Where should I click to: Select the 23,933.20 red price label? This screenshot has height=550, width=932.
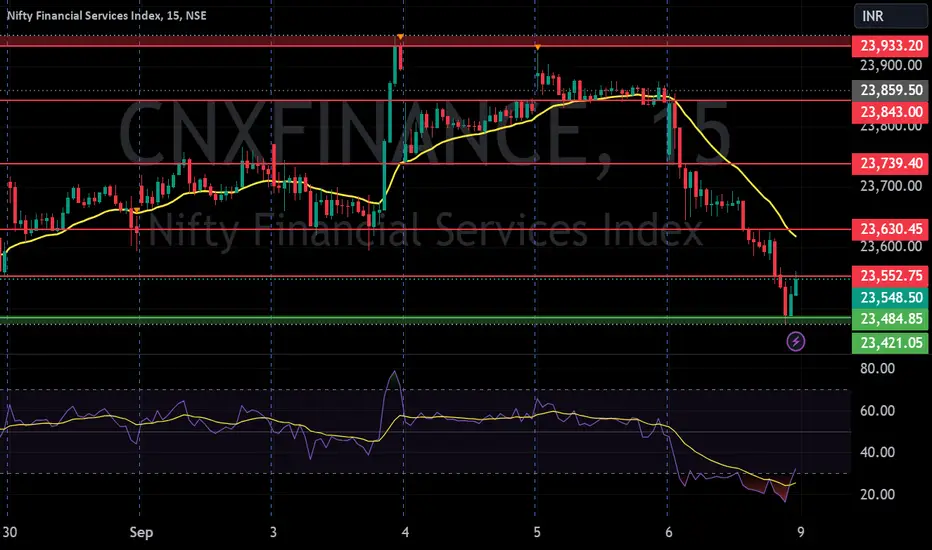pos(890,46)
